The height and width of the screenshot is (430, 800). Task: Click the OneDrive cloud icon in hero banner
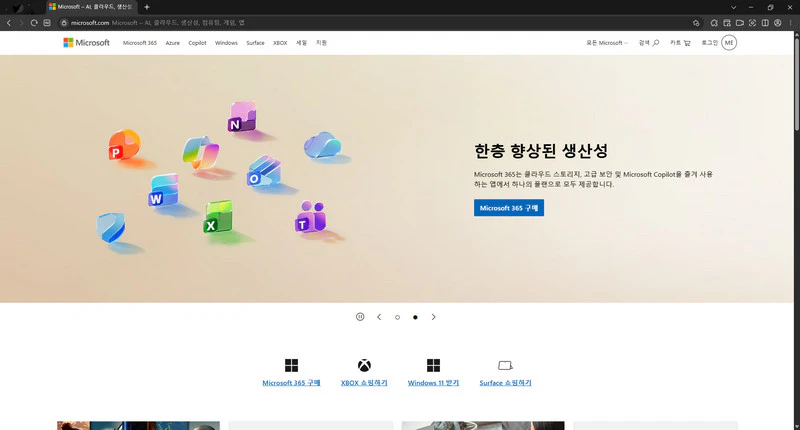click(x=322, y=145)
